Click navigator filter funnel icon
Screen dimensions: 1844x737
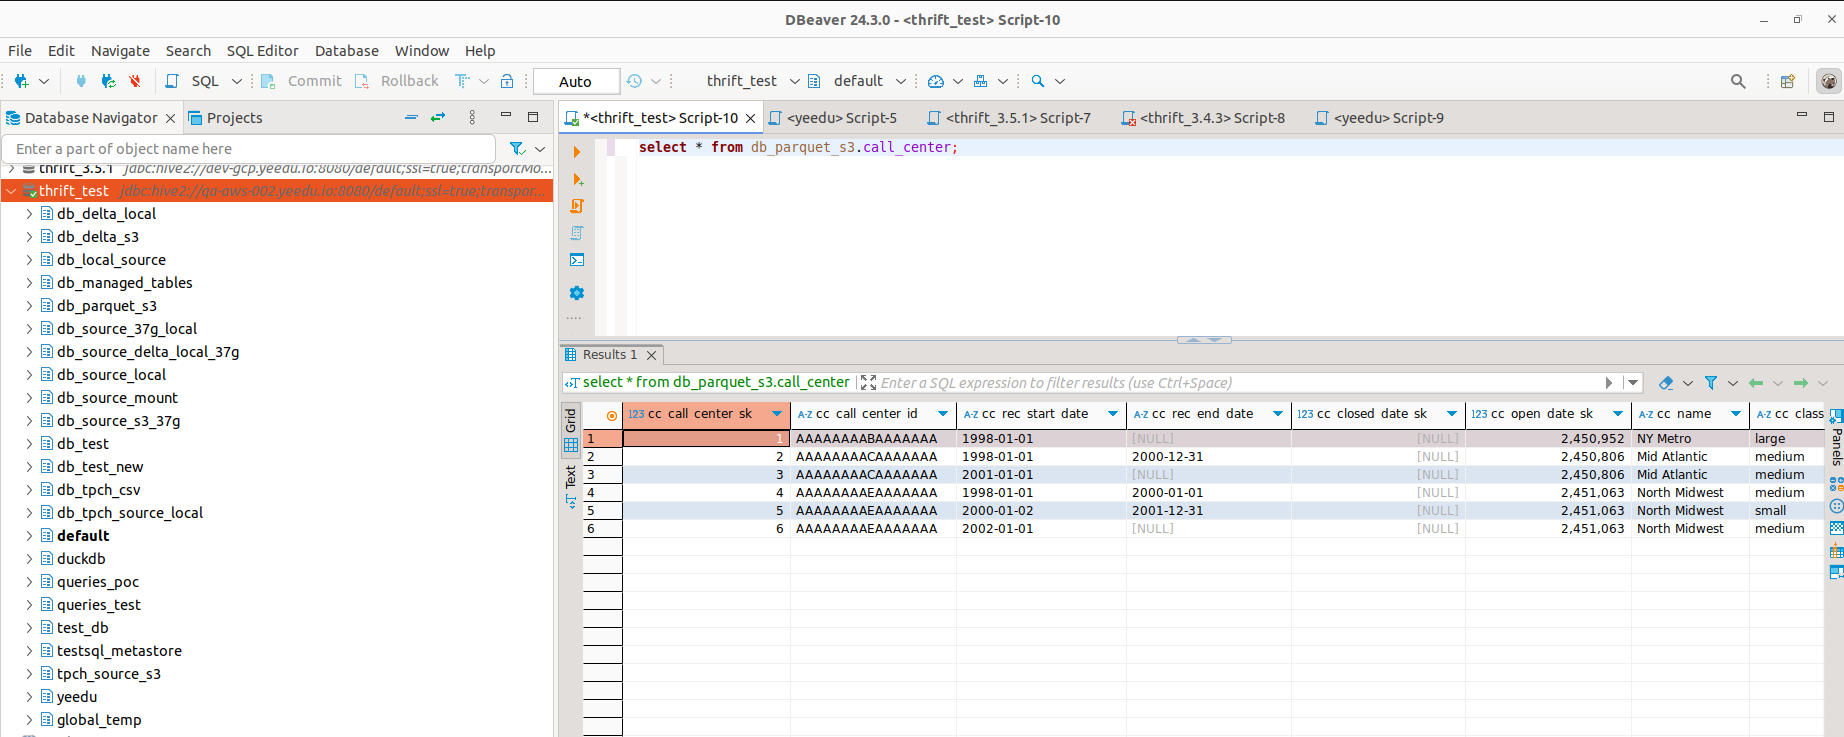517,148
